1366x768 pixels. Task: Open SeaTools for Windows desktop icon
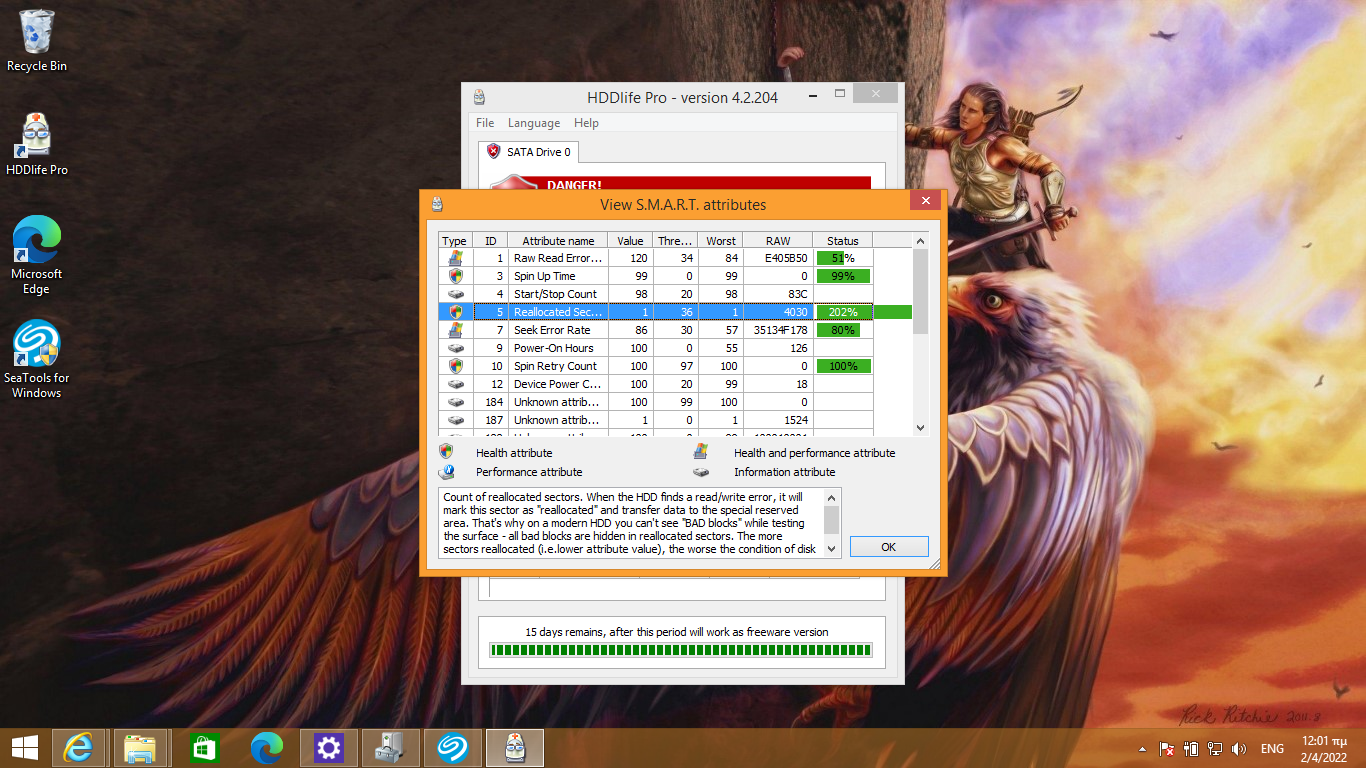37,359
